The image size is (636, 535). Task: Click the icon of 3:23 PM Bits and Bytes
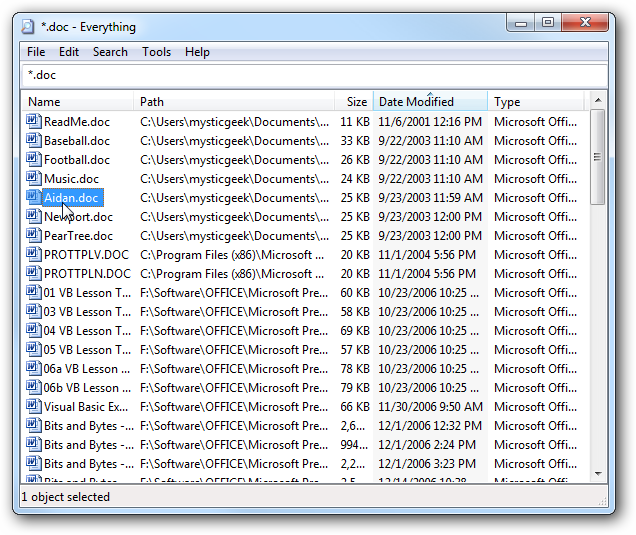[34, 464]
